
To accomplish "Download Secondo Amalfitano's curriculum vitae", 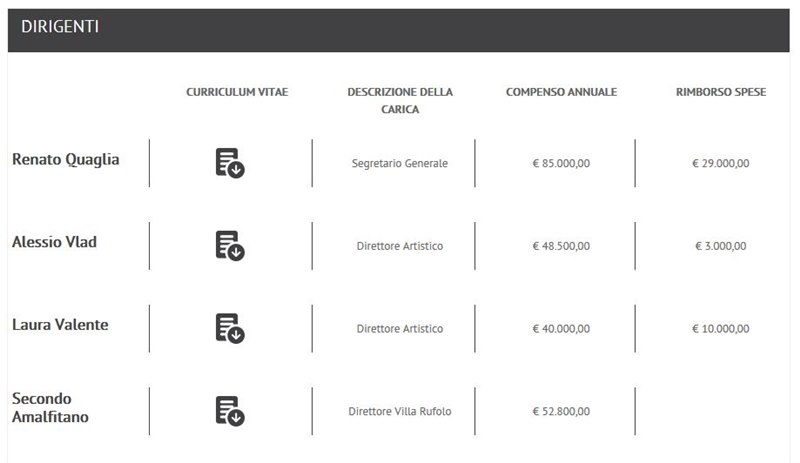I will point(230,411).
